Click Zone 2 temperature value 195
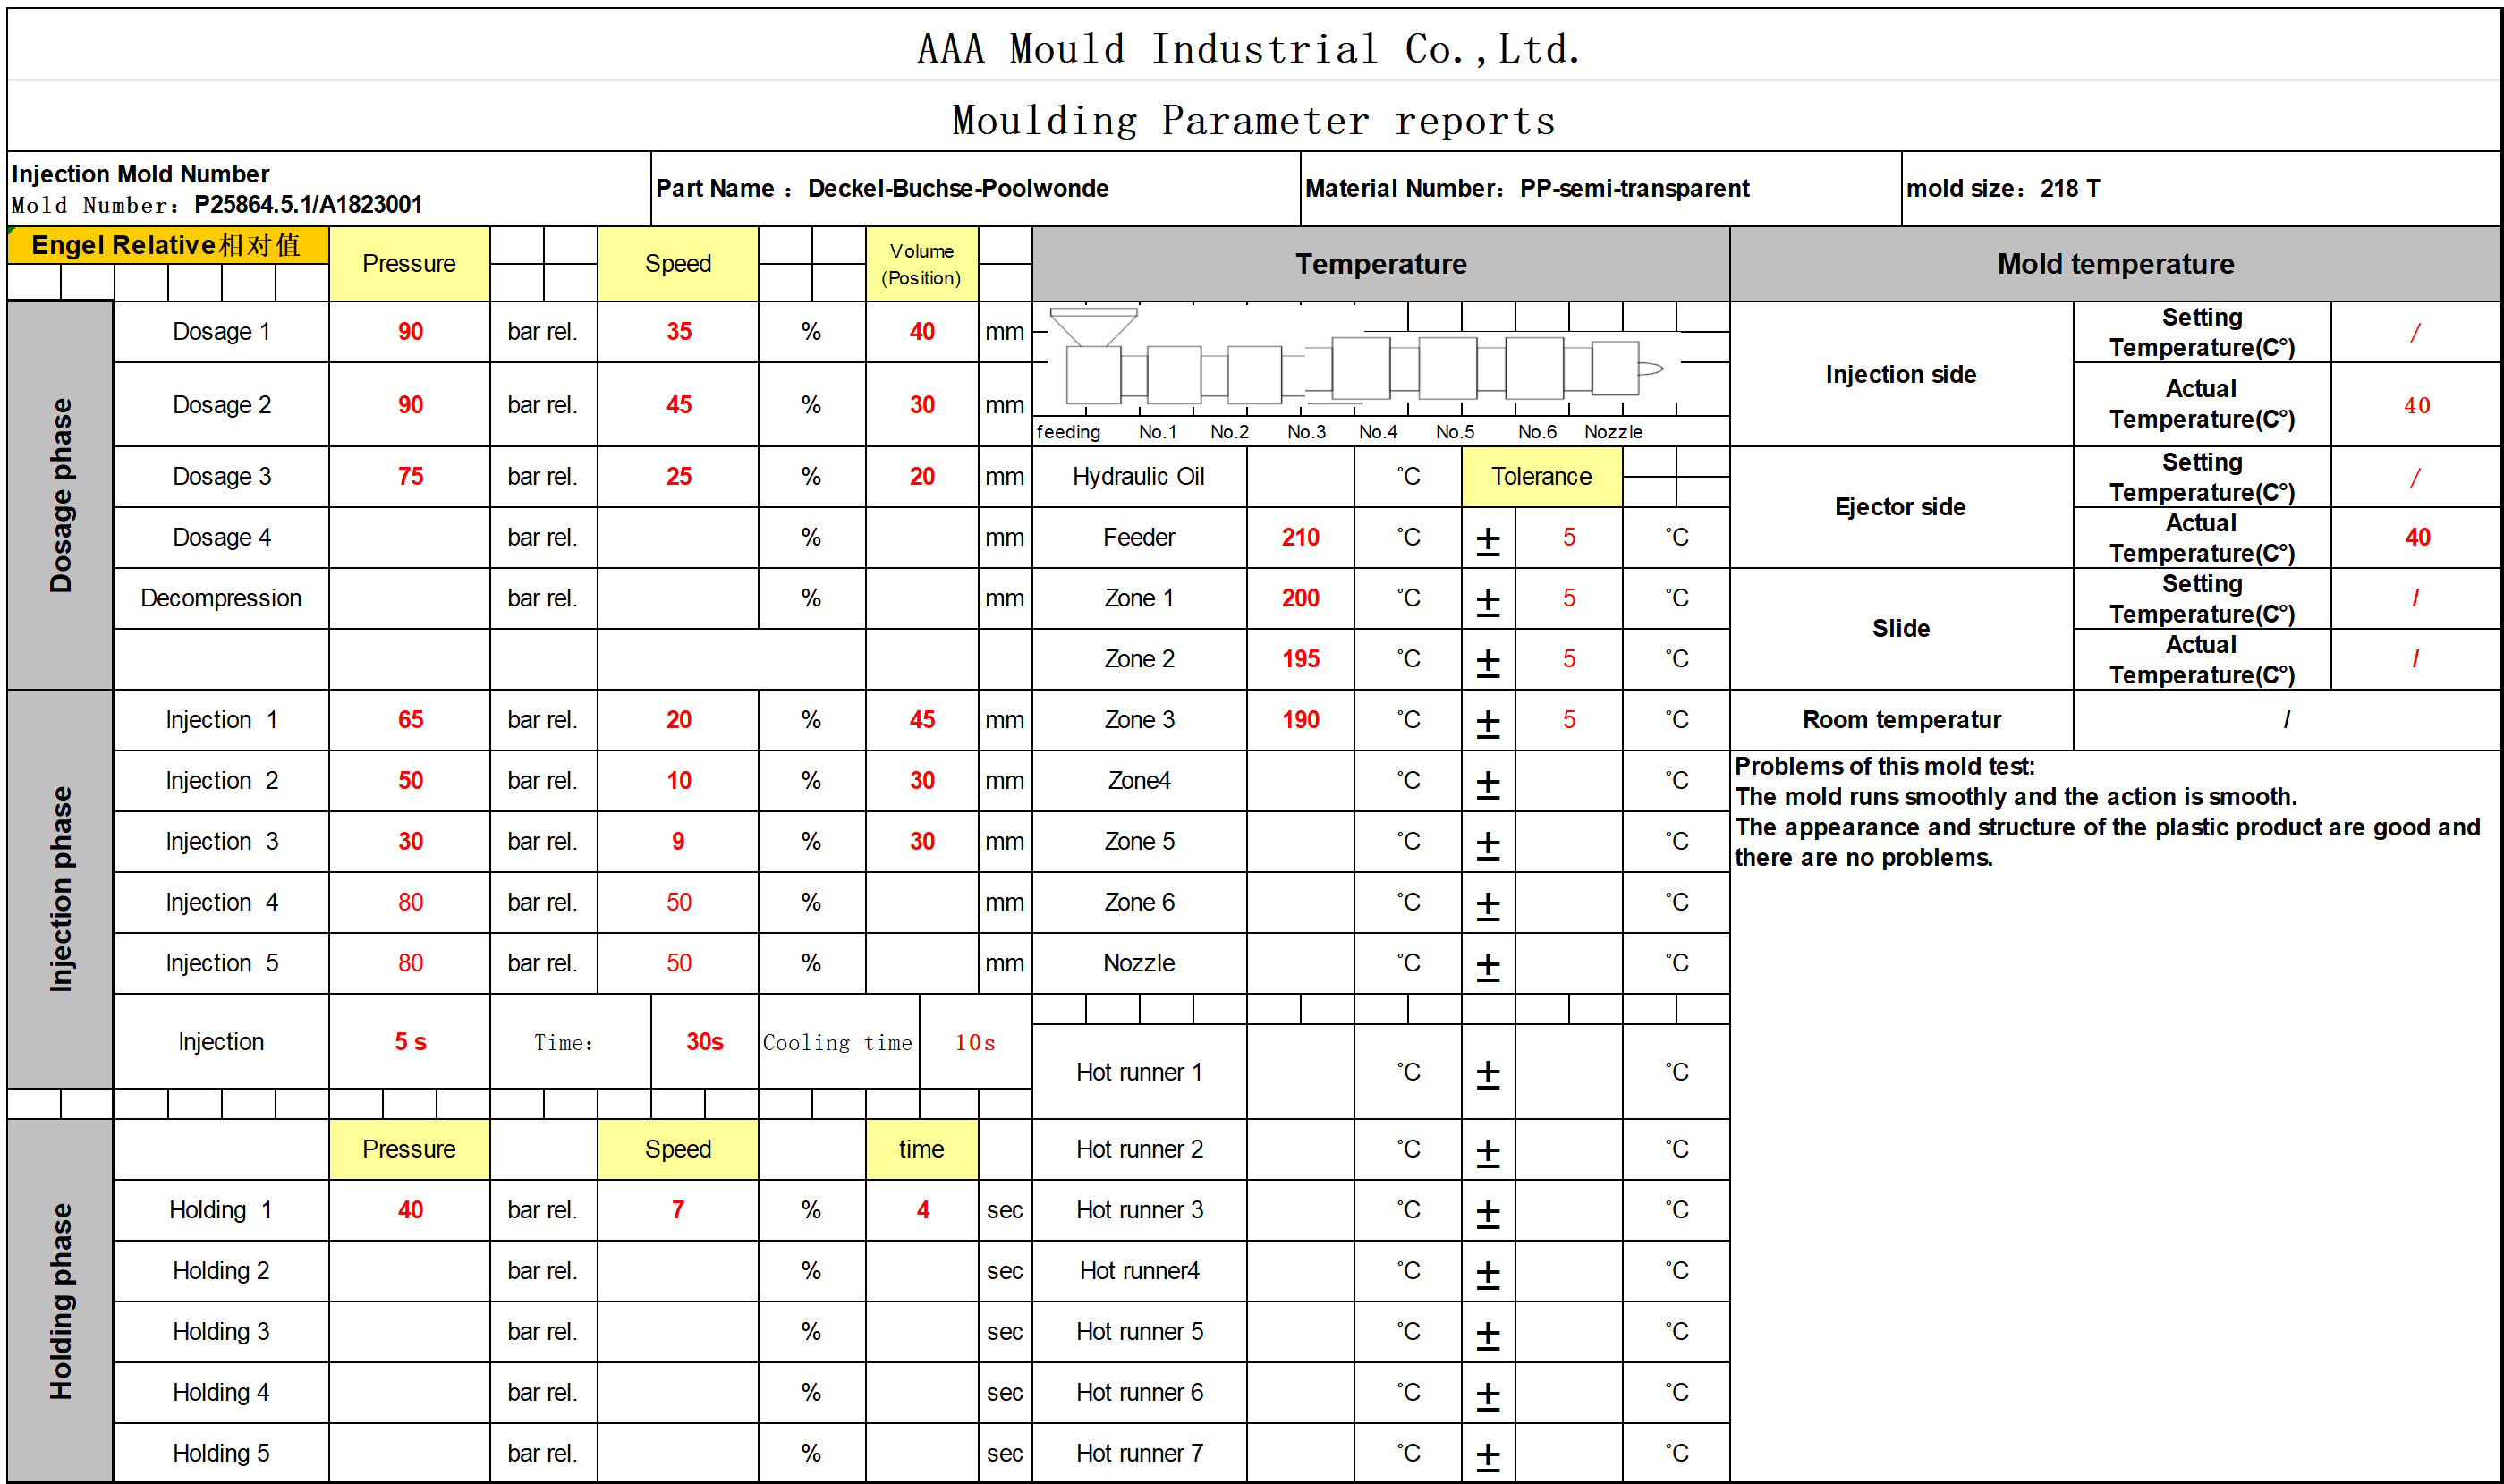 click(x=1300, y=659)
